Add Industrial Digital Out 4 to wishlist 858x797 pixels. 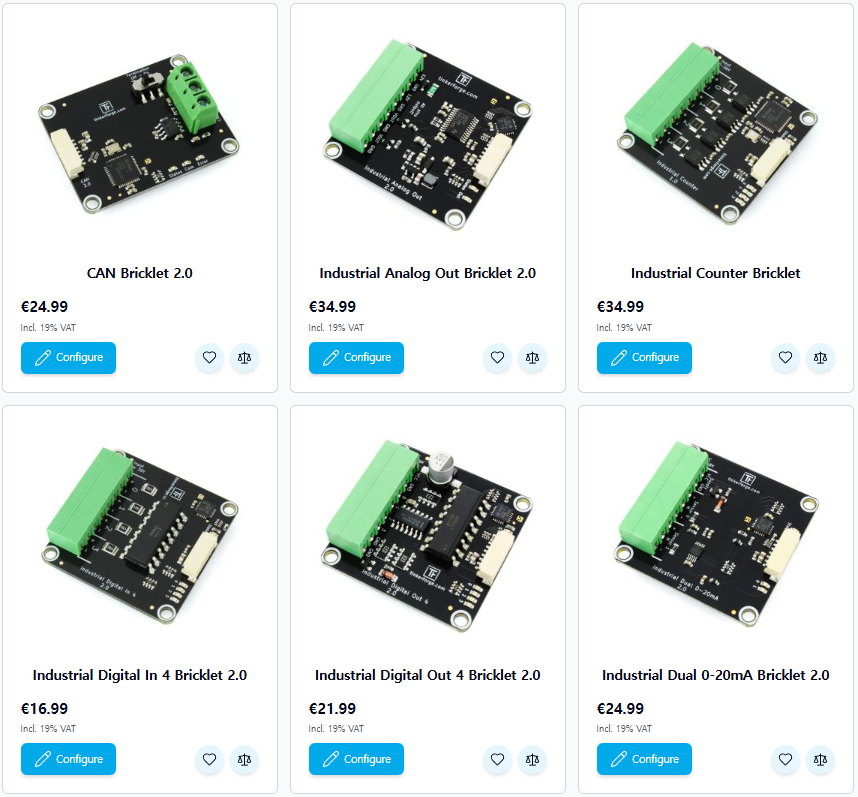pyautogui.click(x=497, y=759)
